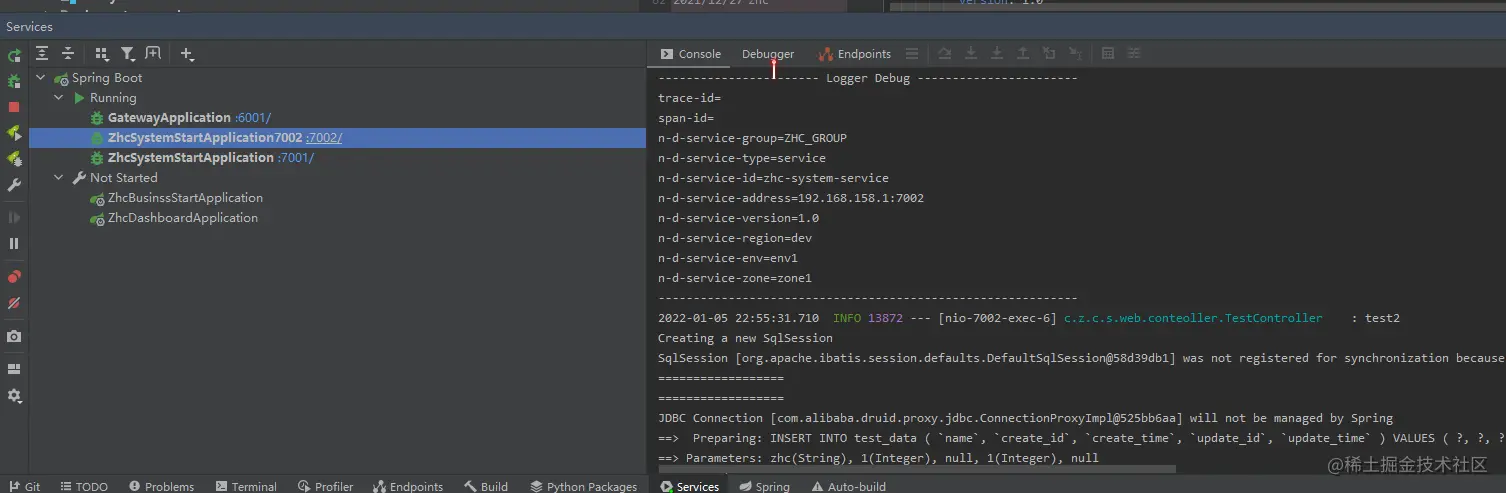
Task: Open the Spring tool window
Action: click(765, 486)
